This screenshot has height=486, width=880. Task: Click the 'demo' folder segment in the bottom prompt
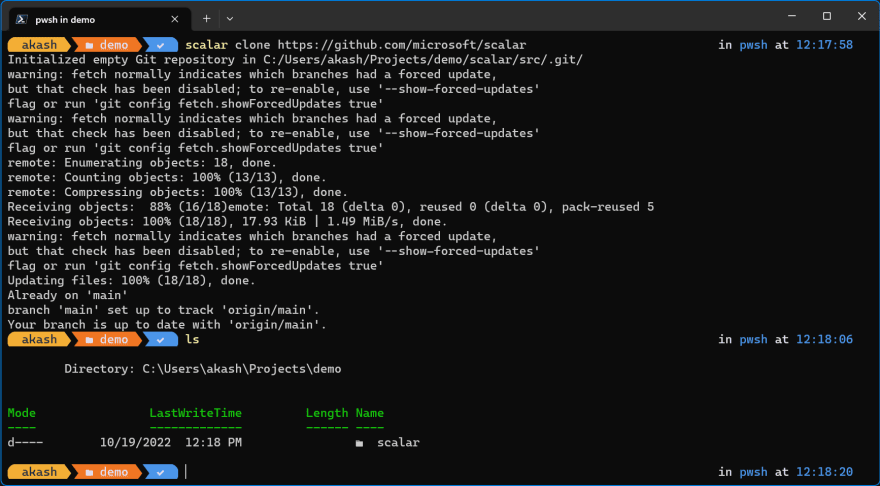[x=107, y=472]
